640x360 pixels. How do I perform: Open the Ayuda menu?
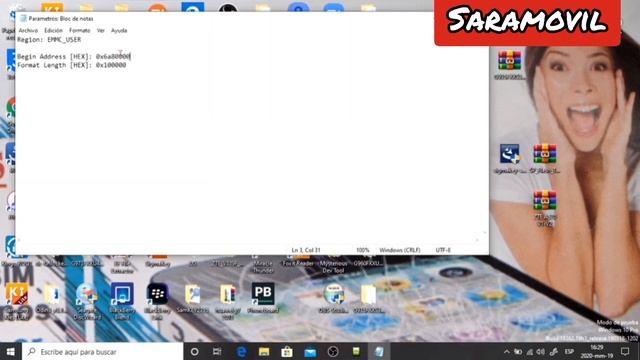(x=119, y=30)
